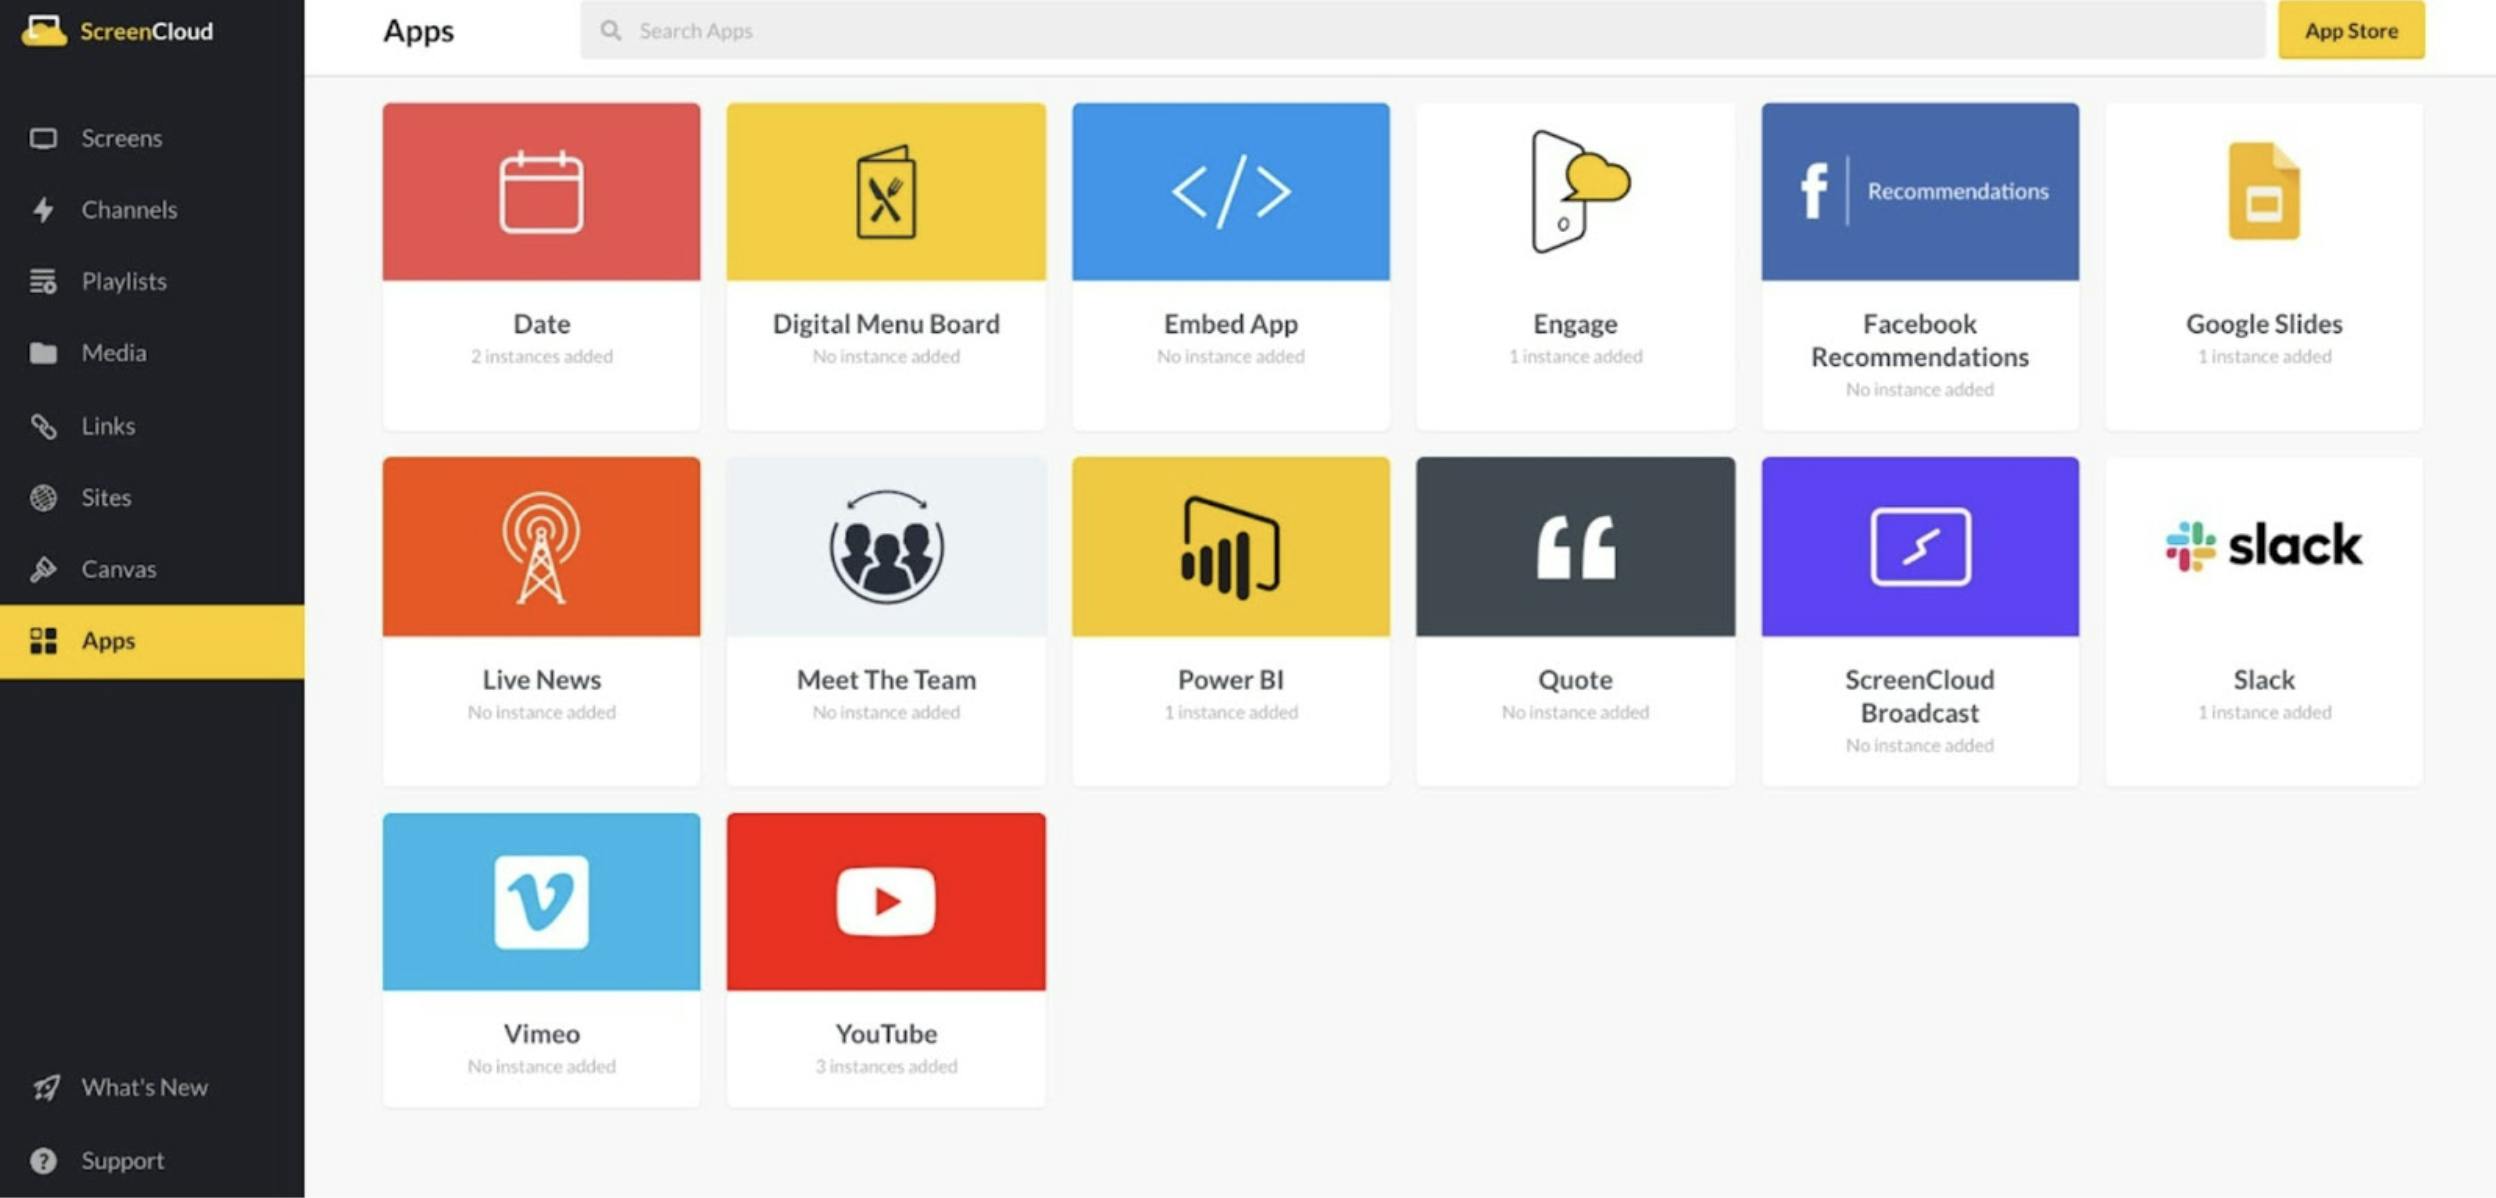Click the "Date" app title
Image resolution: width=2496 pixels, height=1198 pixels.
541,324
